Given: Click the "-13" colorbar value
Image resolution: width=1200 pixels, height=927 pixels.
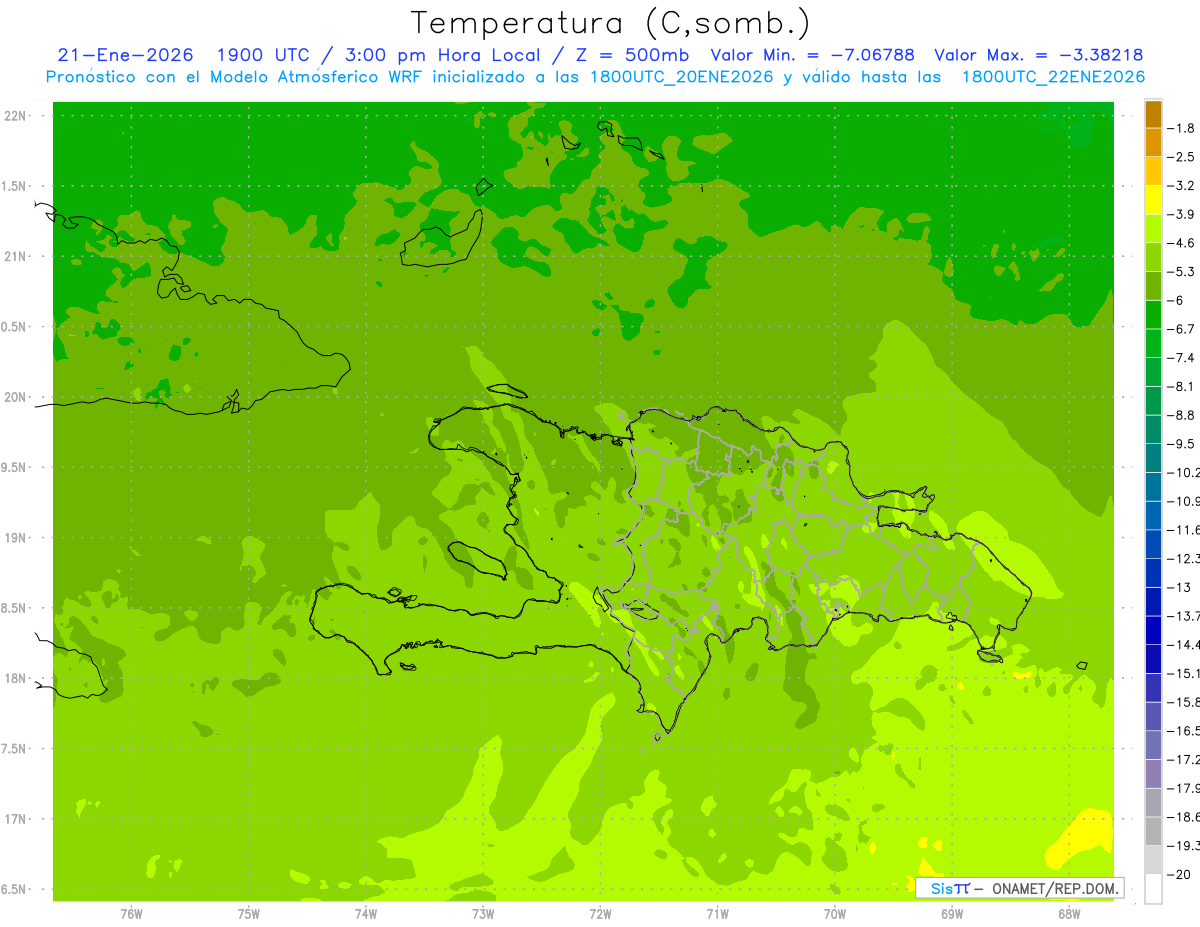Looking at the screenshot, I should pyautogui.click(x=1181, y=587).
